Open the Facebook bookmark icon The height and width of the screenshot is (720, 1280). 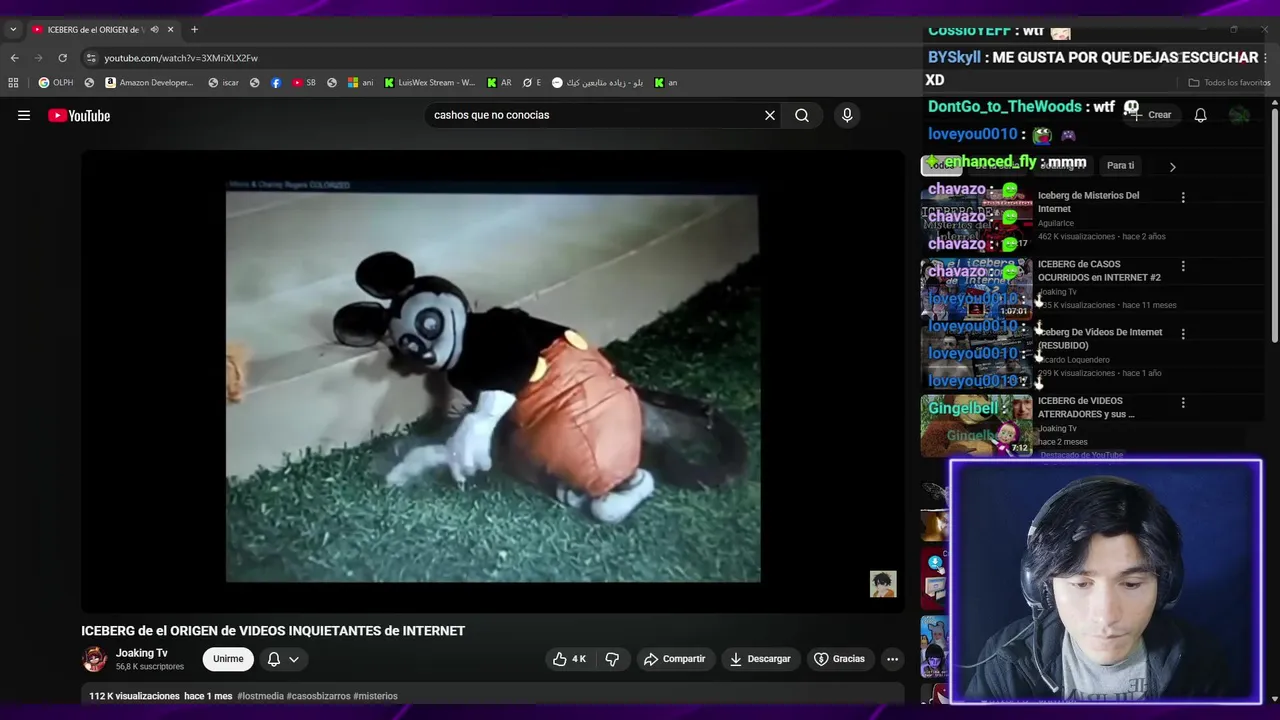[276, 83]
